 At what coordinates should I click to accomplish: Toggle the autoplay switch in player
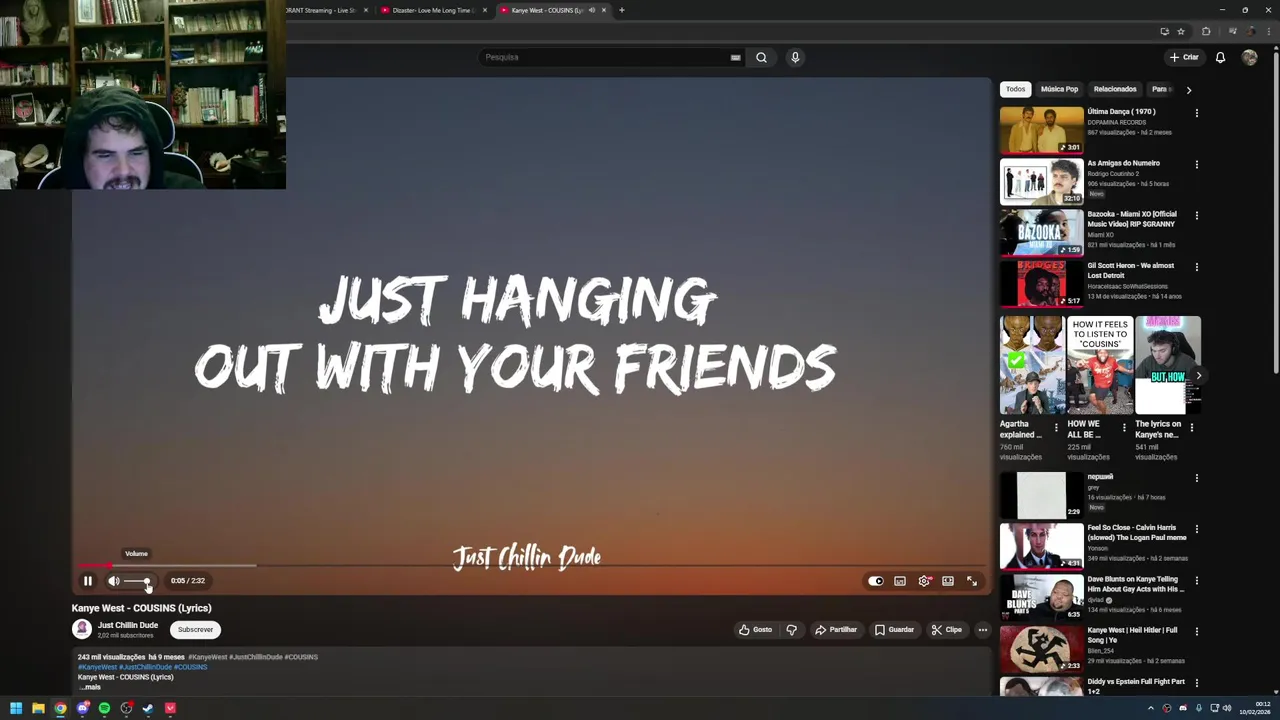click(875, 581)
